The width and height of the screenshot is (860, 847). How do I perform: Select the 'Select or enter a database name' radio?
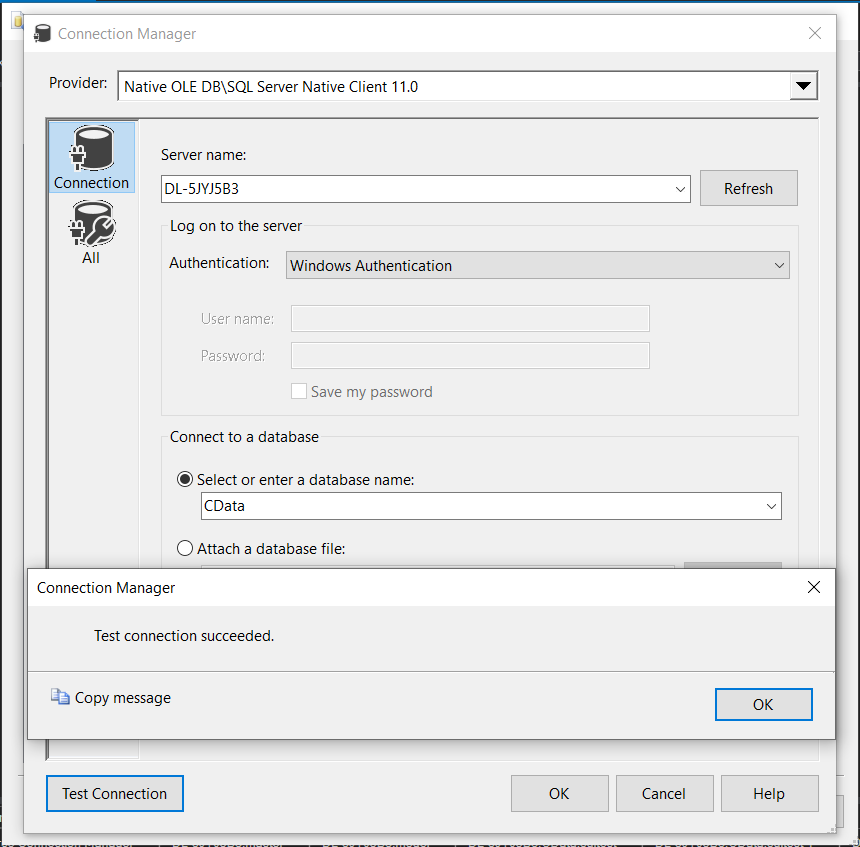pos(185,480)
